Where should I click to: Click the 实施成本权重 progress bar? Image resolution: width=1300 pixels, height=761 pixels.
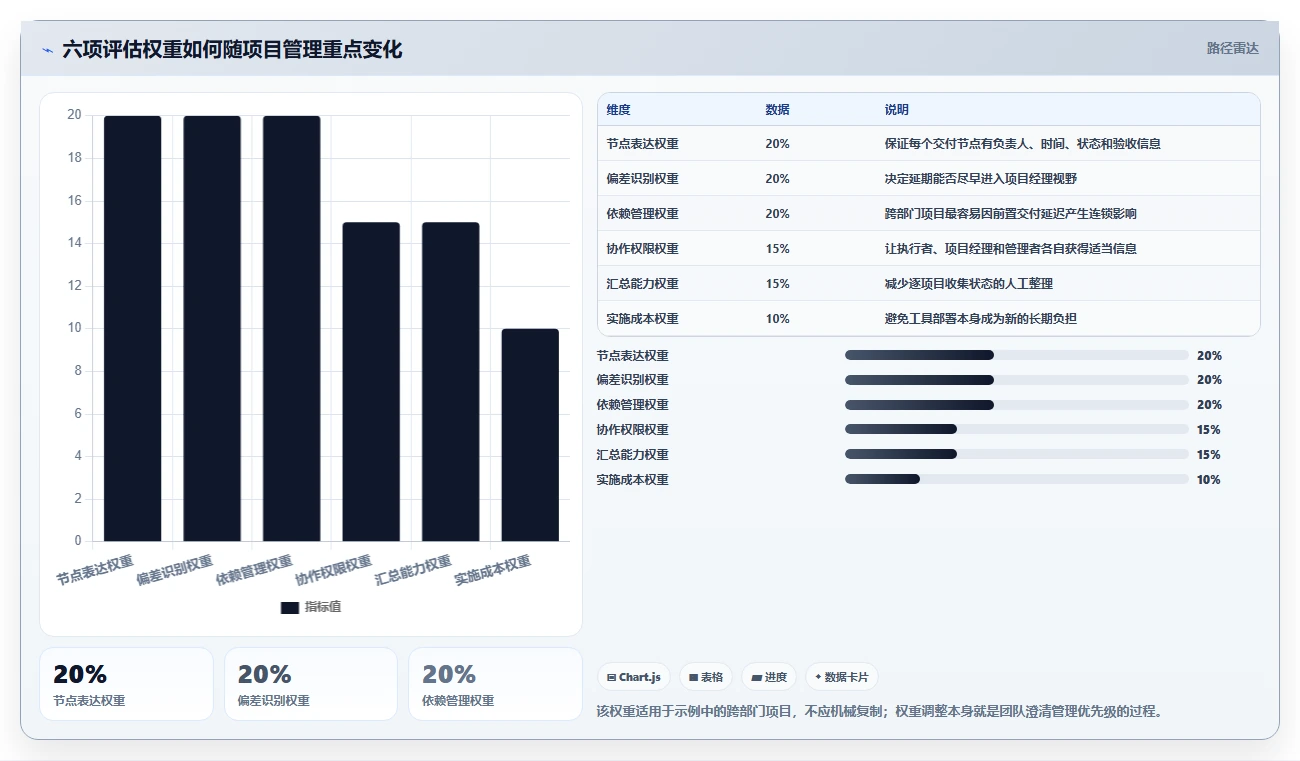pyautogui.click(x=1017, y=480)
